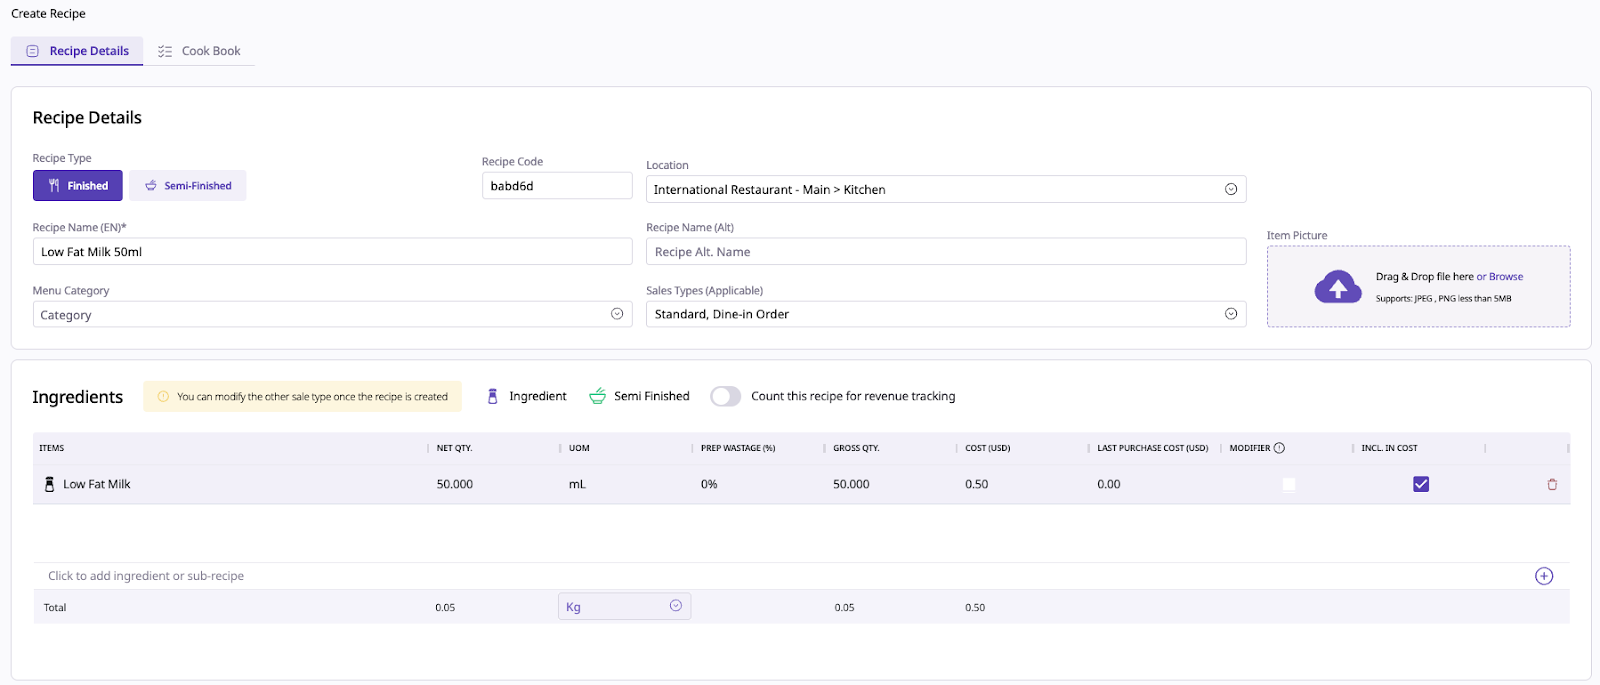Click the Recipe Name (Alt) input field
1600x685 pixels.
tap(945, 252)
